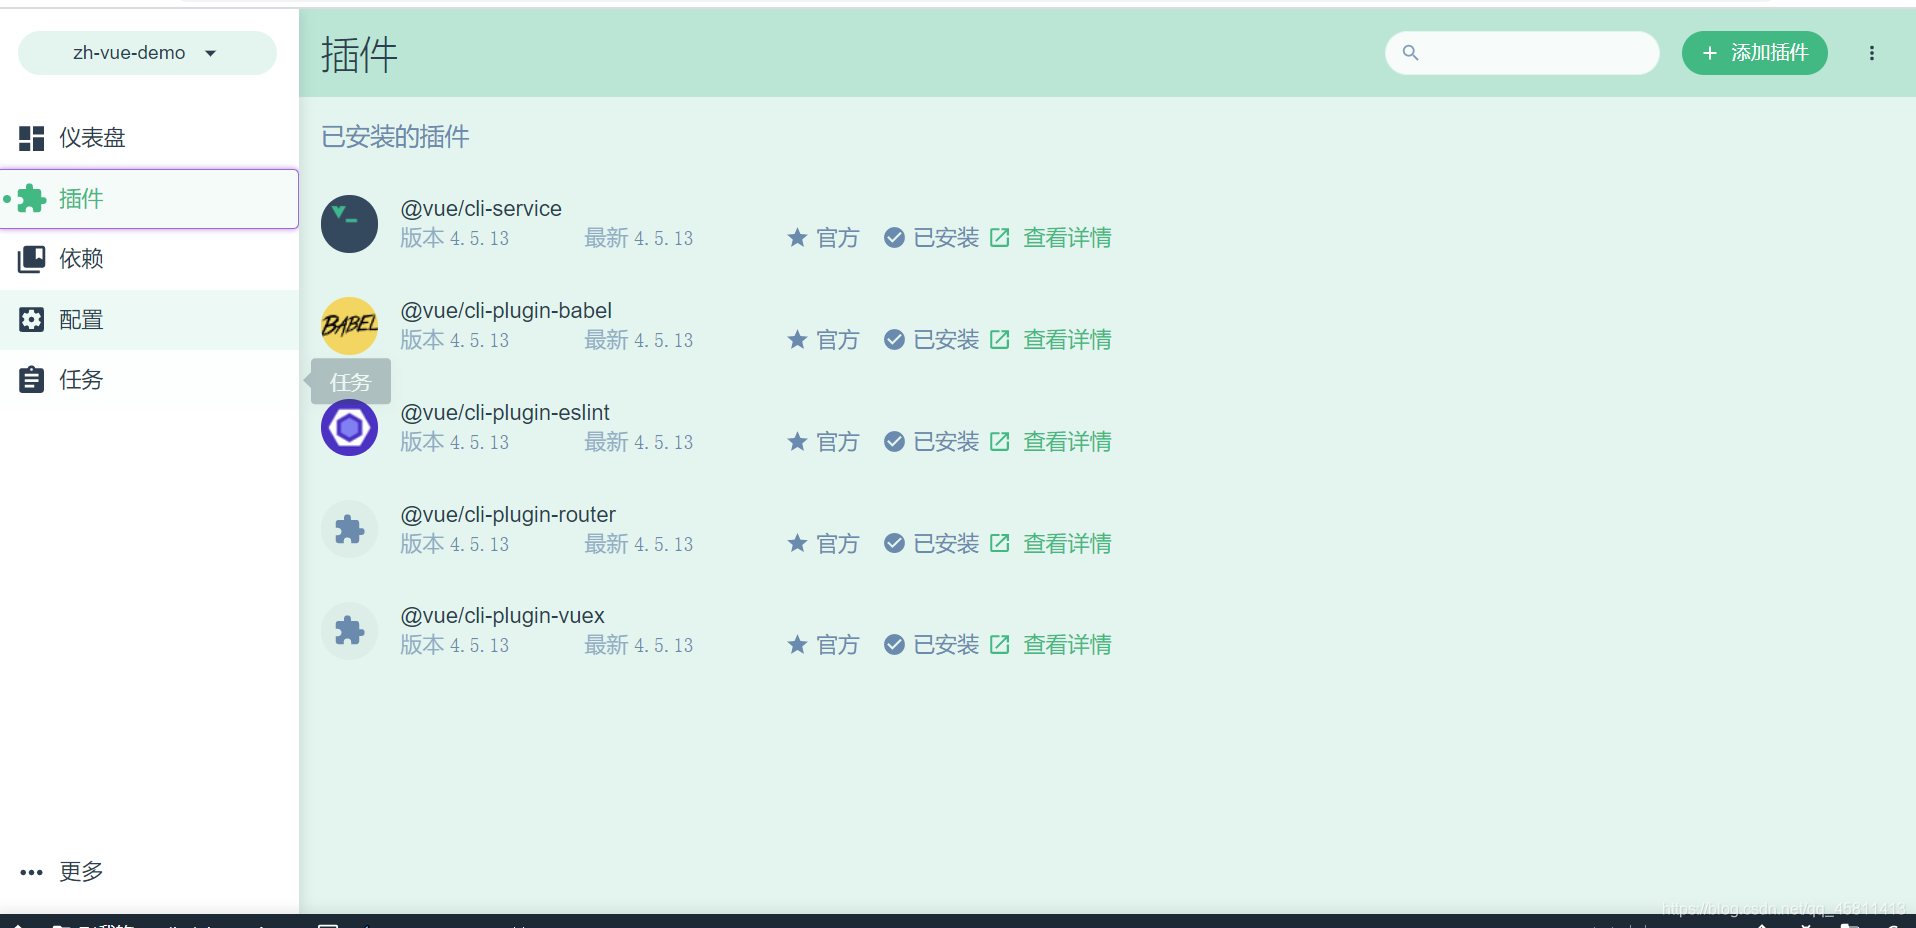The width and height of the screenshot is (1916, 928).
Task: Click the router plugin puzzle logo
Action: 349,529
